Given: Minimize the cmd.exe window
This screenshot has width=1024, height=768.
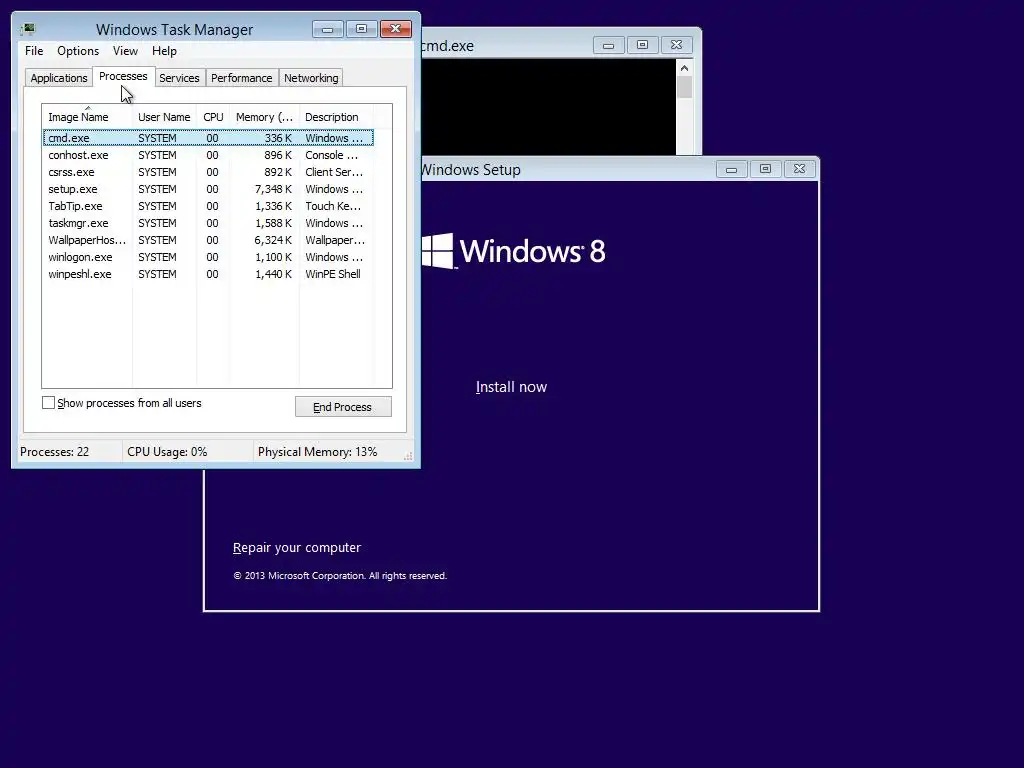Looking at the screenshot, I should (x=609, y=45).
